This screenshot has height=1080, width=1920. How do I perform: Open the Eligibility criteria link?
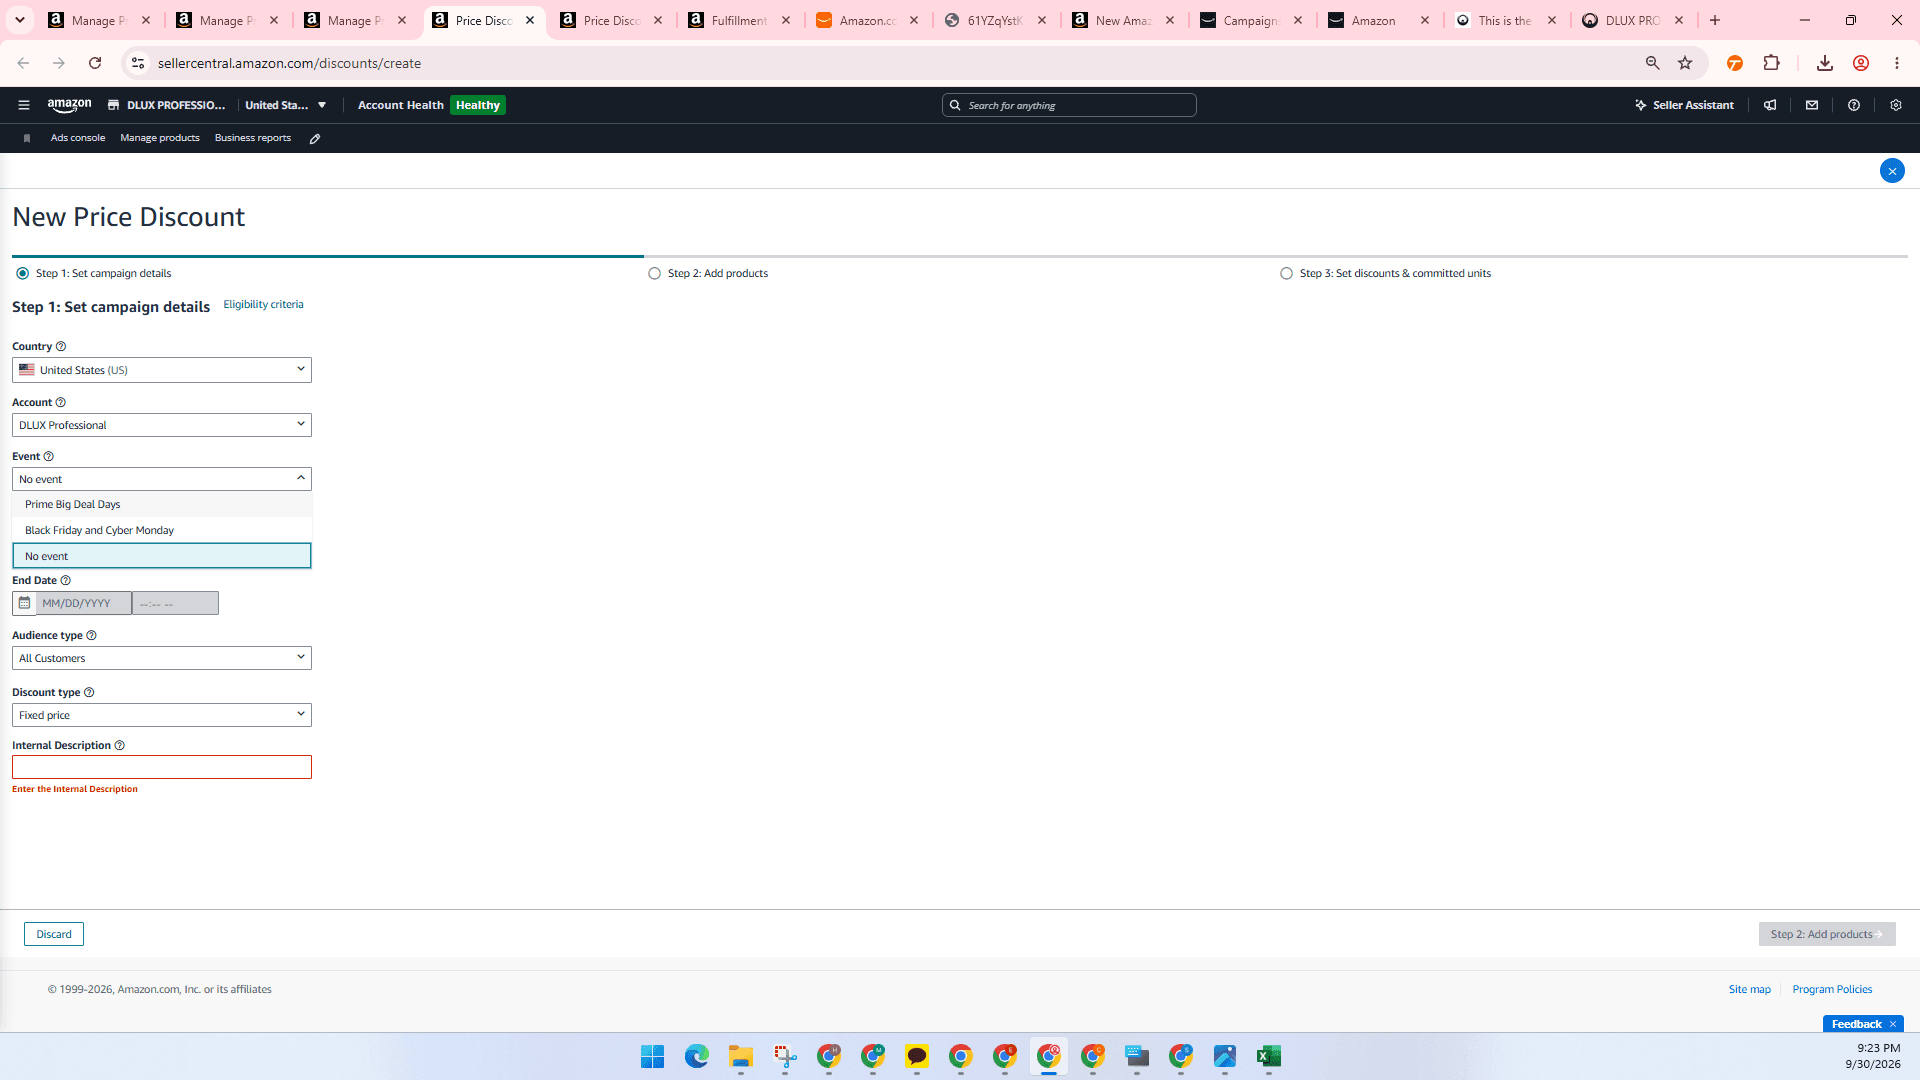[x=263, y=304]
